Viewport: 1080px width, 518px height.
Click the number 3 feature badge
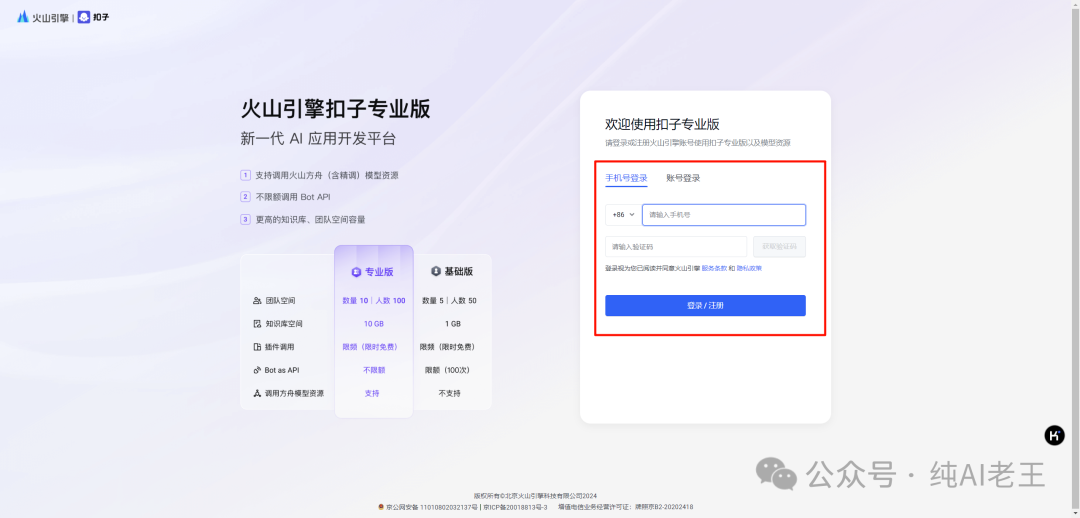tap(245, 220)
